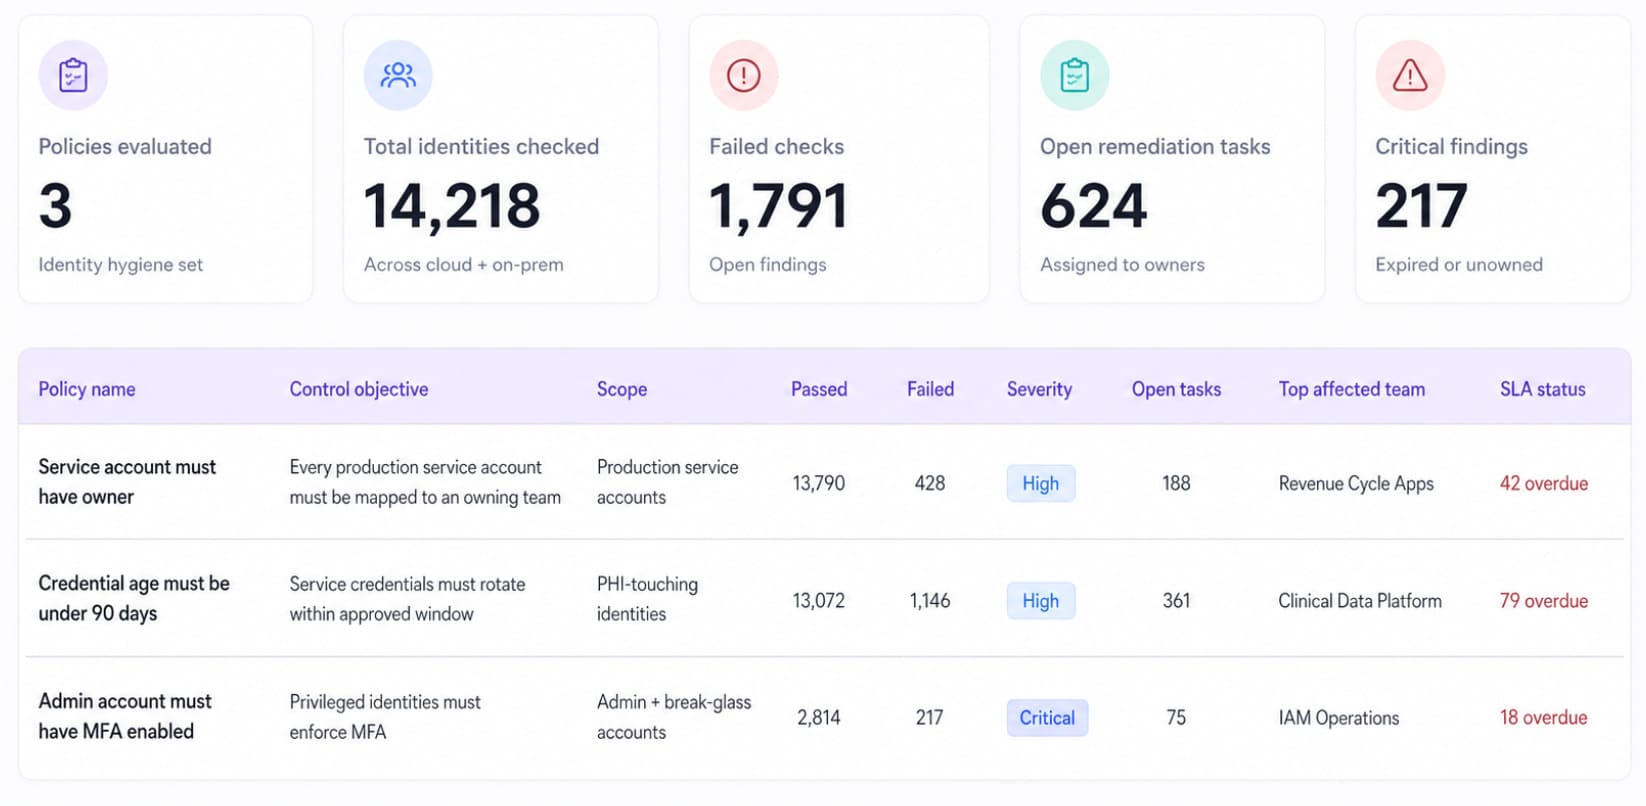Click High badge in Service account row
1646x806 pixels.
(1041, 483)
